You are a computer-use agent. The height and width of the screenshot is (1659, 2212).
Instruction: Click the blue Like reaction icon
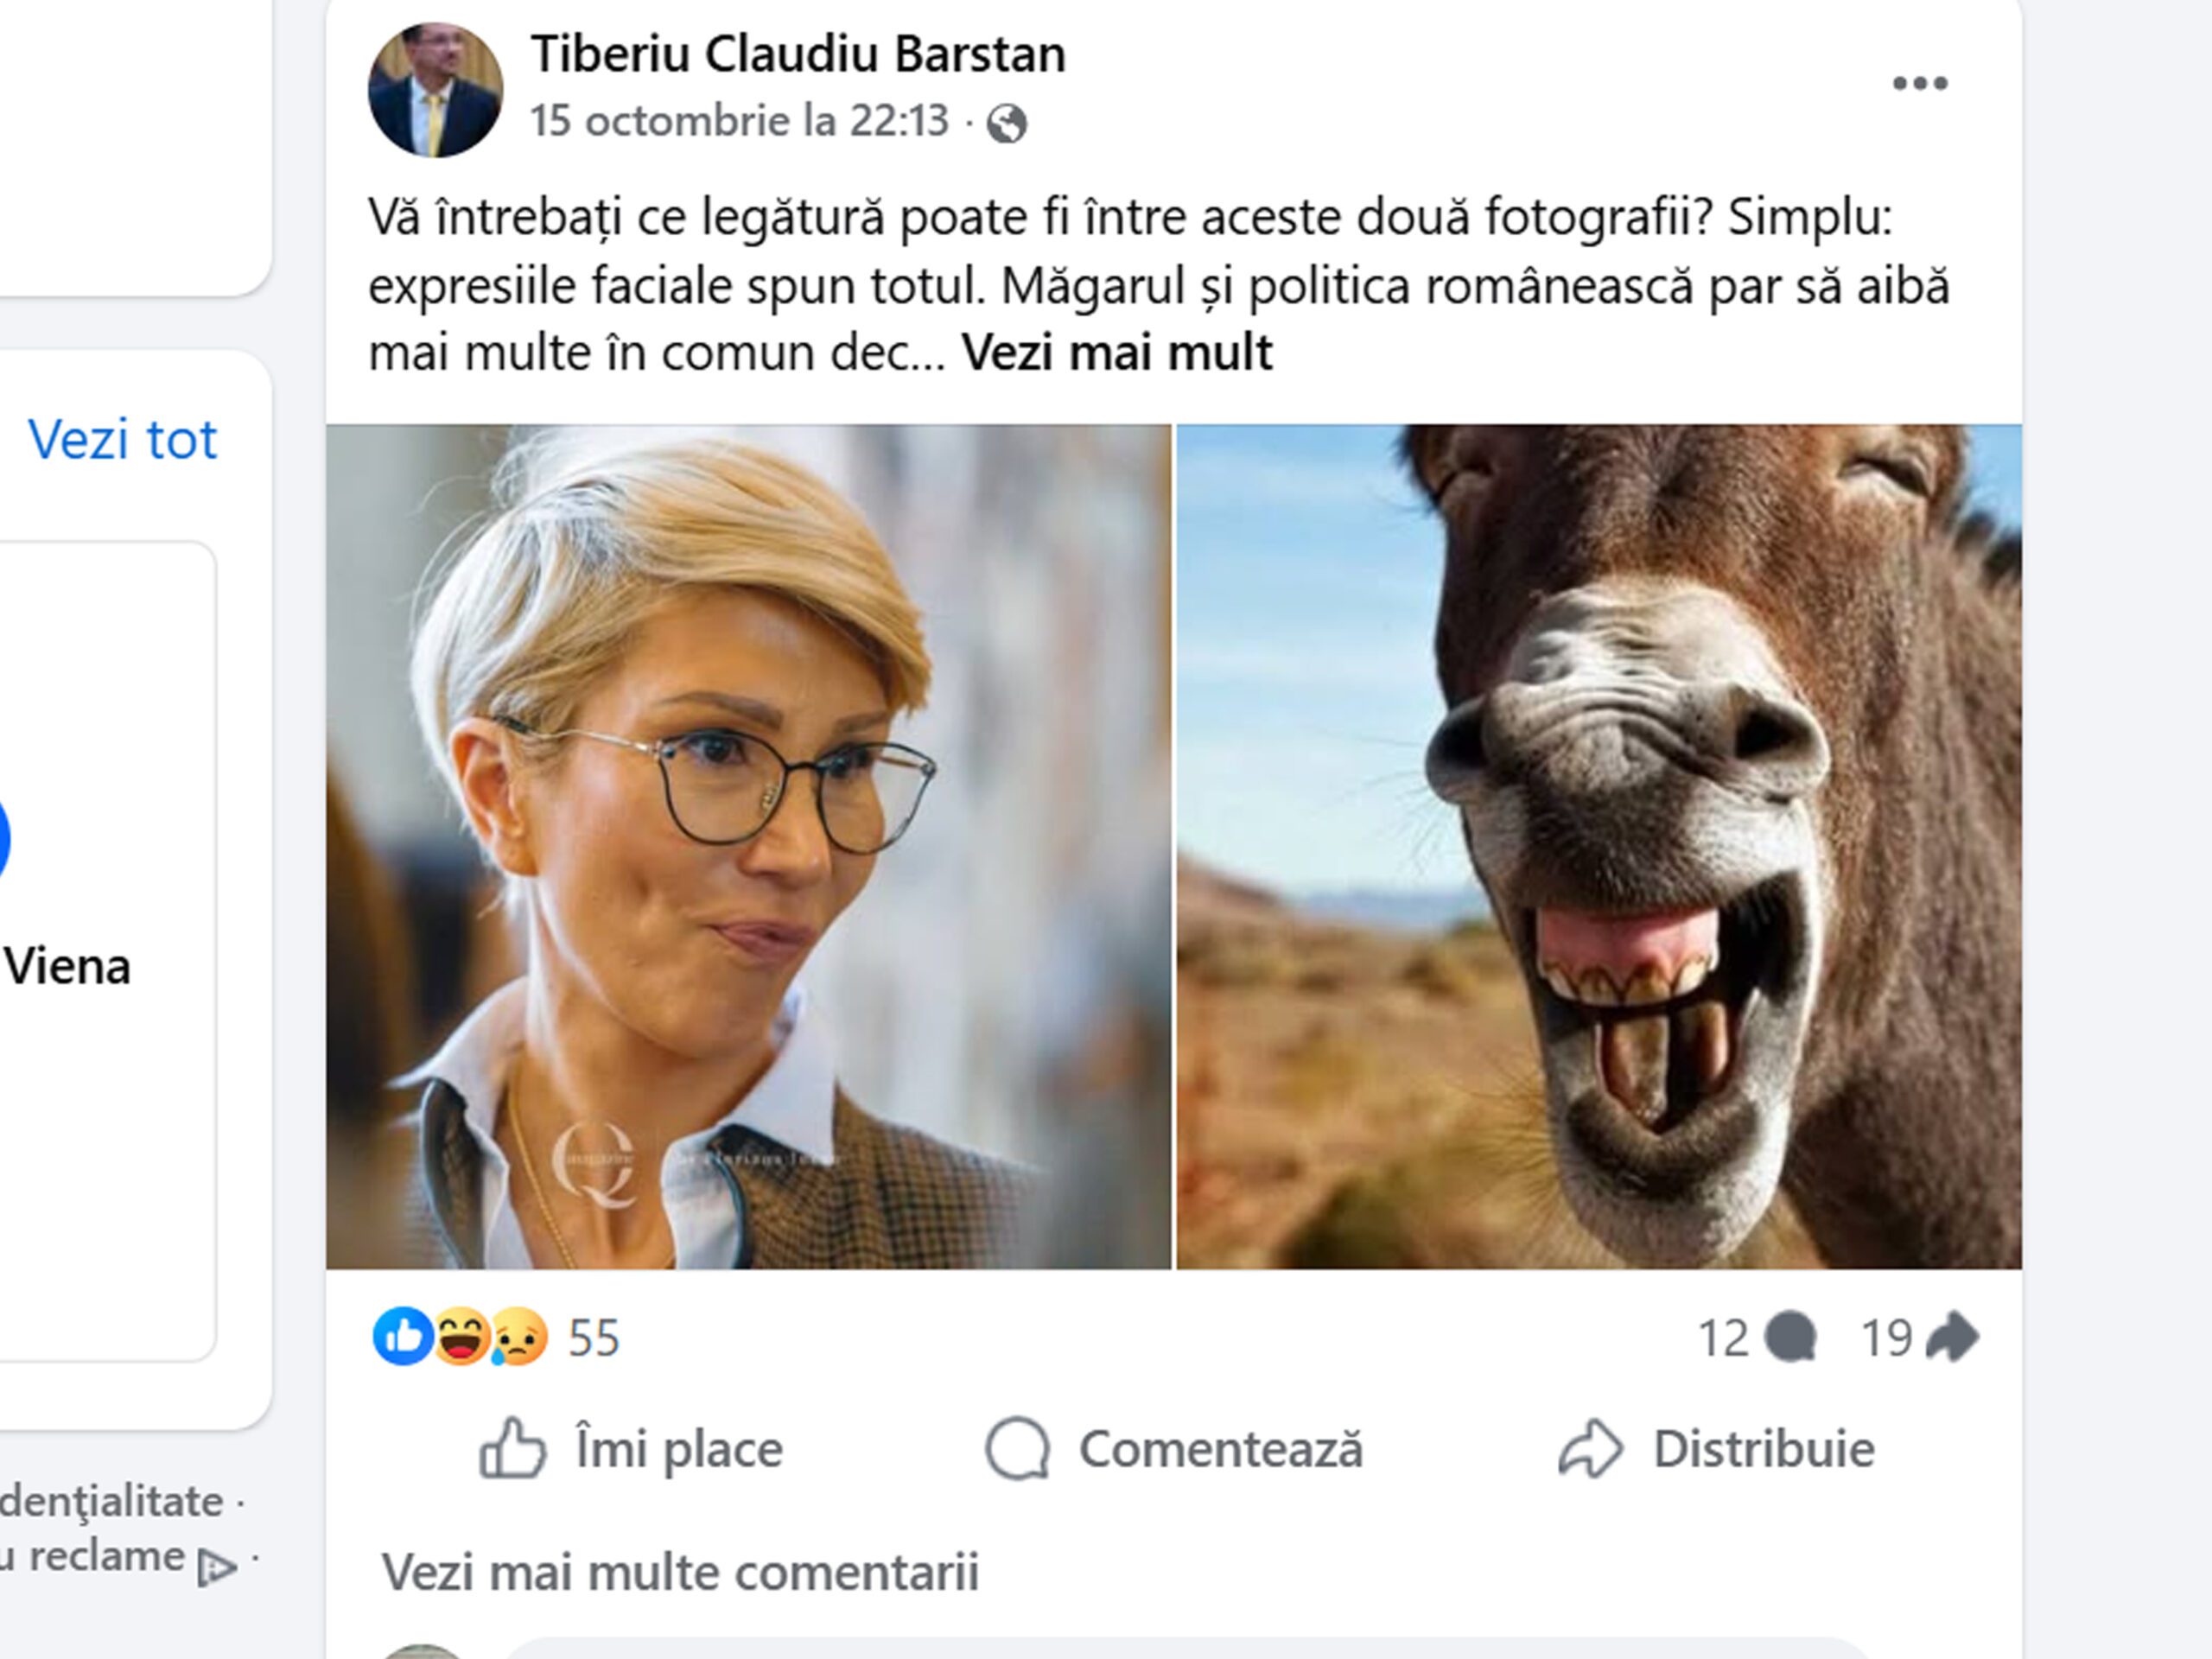[x=402, y=1337]
